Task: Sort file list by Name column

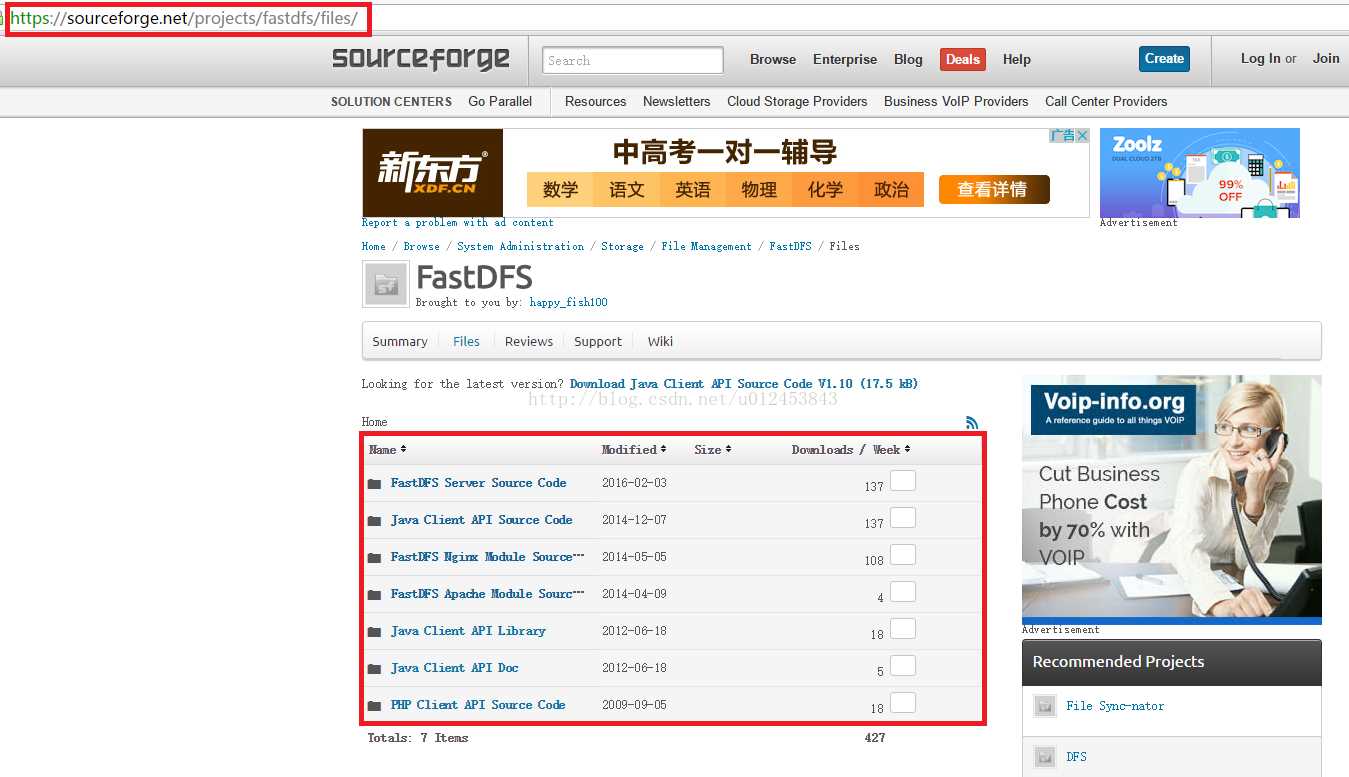Action: [x=387, y=450]
